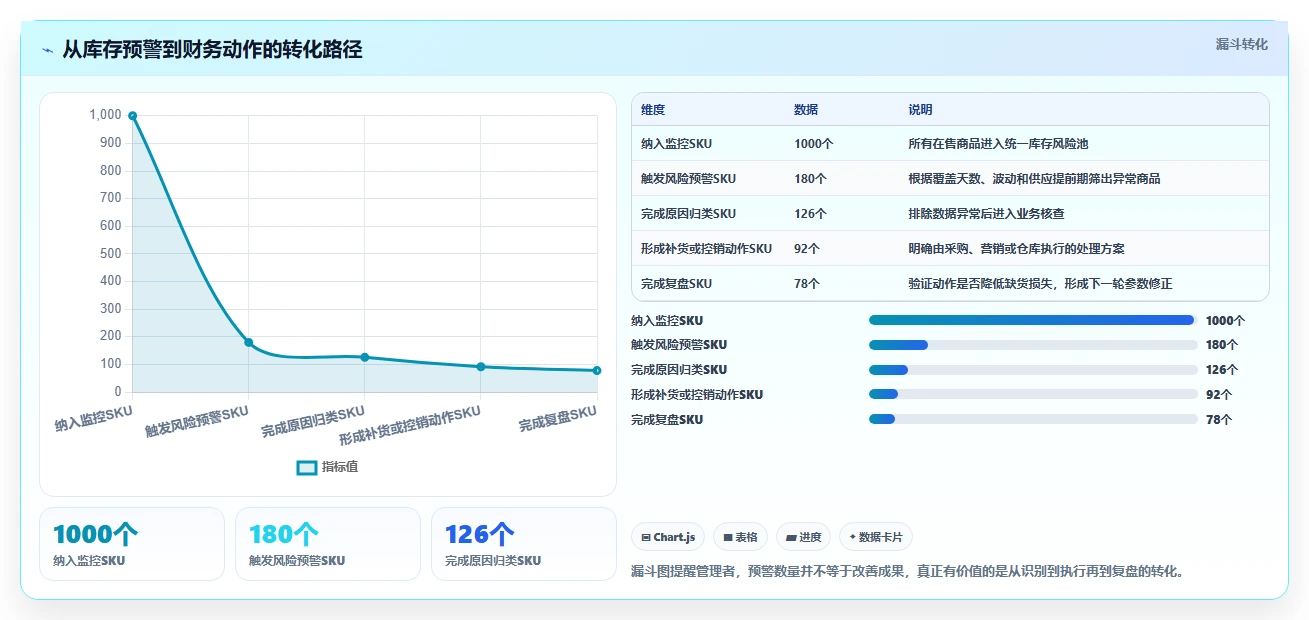Select table cell 126个
Viewport: 1309px width, 620px height.
click(811, 214)
